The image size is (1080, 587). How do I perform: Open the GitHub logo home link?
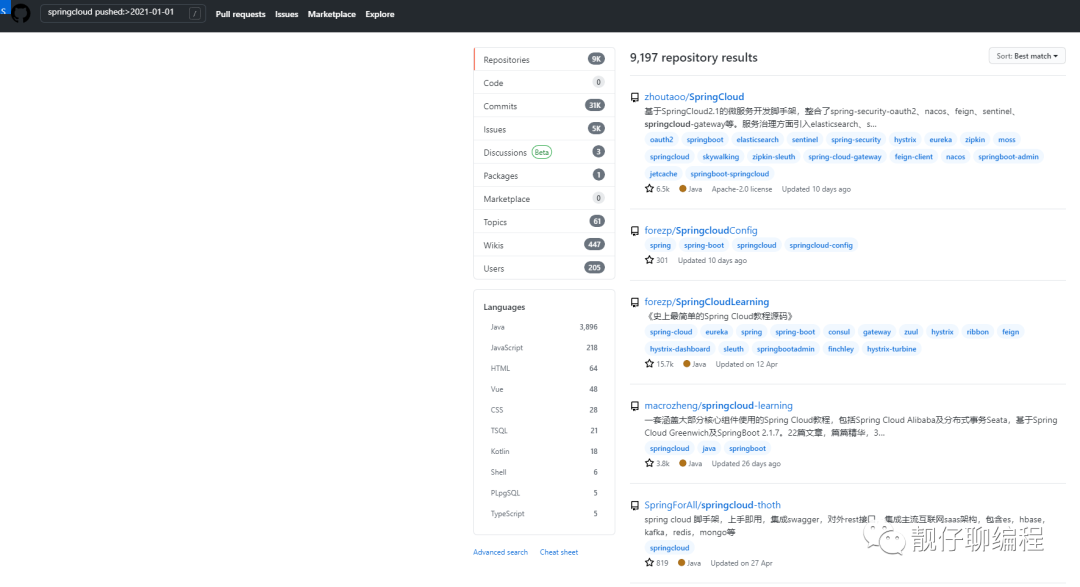(21, 13)
